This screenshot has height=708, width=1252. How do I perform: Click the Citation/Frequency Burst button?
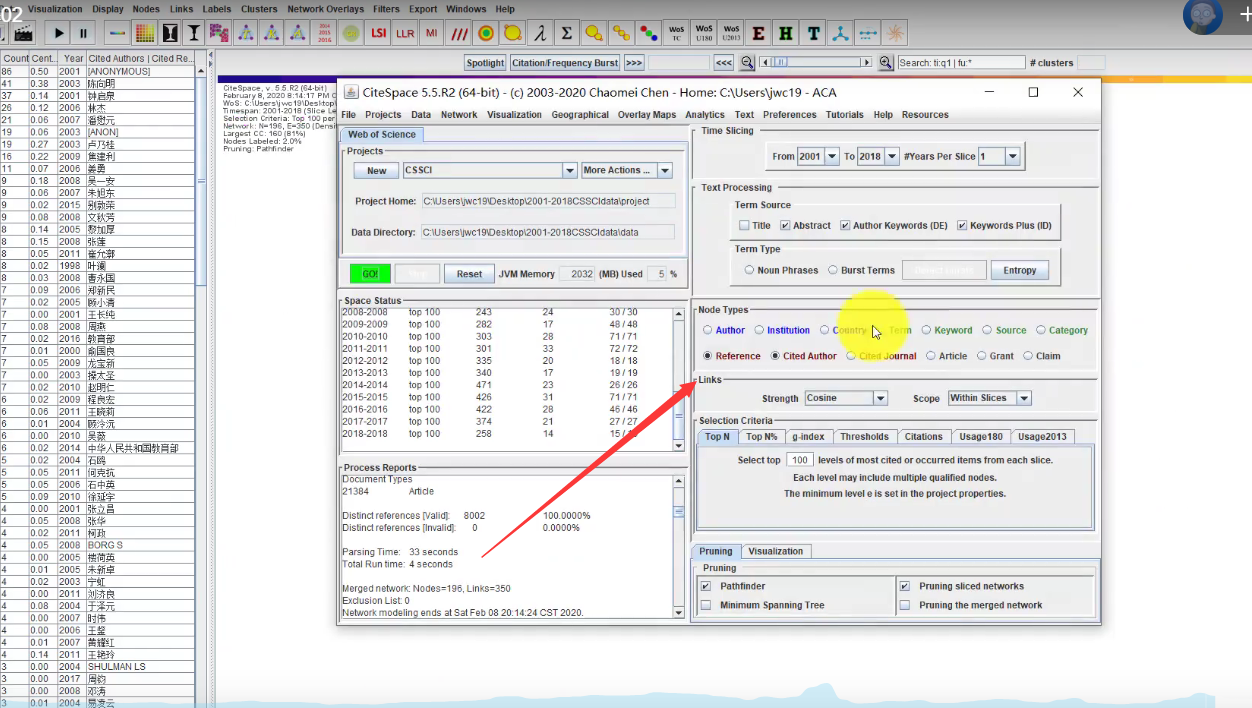point(565,62)
